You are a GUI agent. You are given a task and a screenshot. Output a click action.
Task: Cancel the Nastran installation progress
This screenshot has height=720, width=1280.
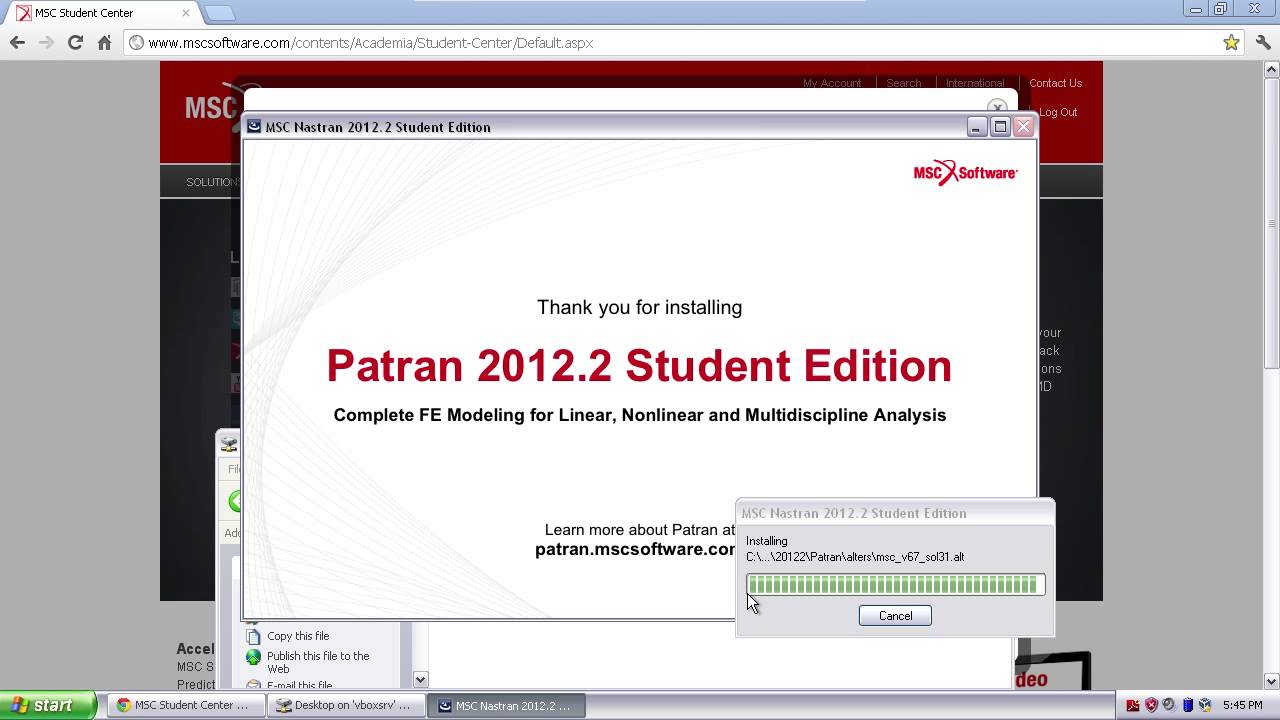[895, 616]
